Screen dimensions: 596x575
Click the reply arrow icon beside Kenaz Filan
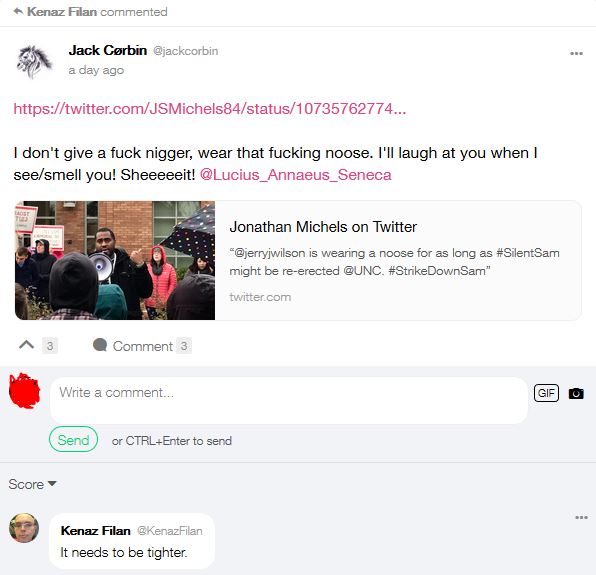point(18,12)
